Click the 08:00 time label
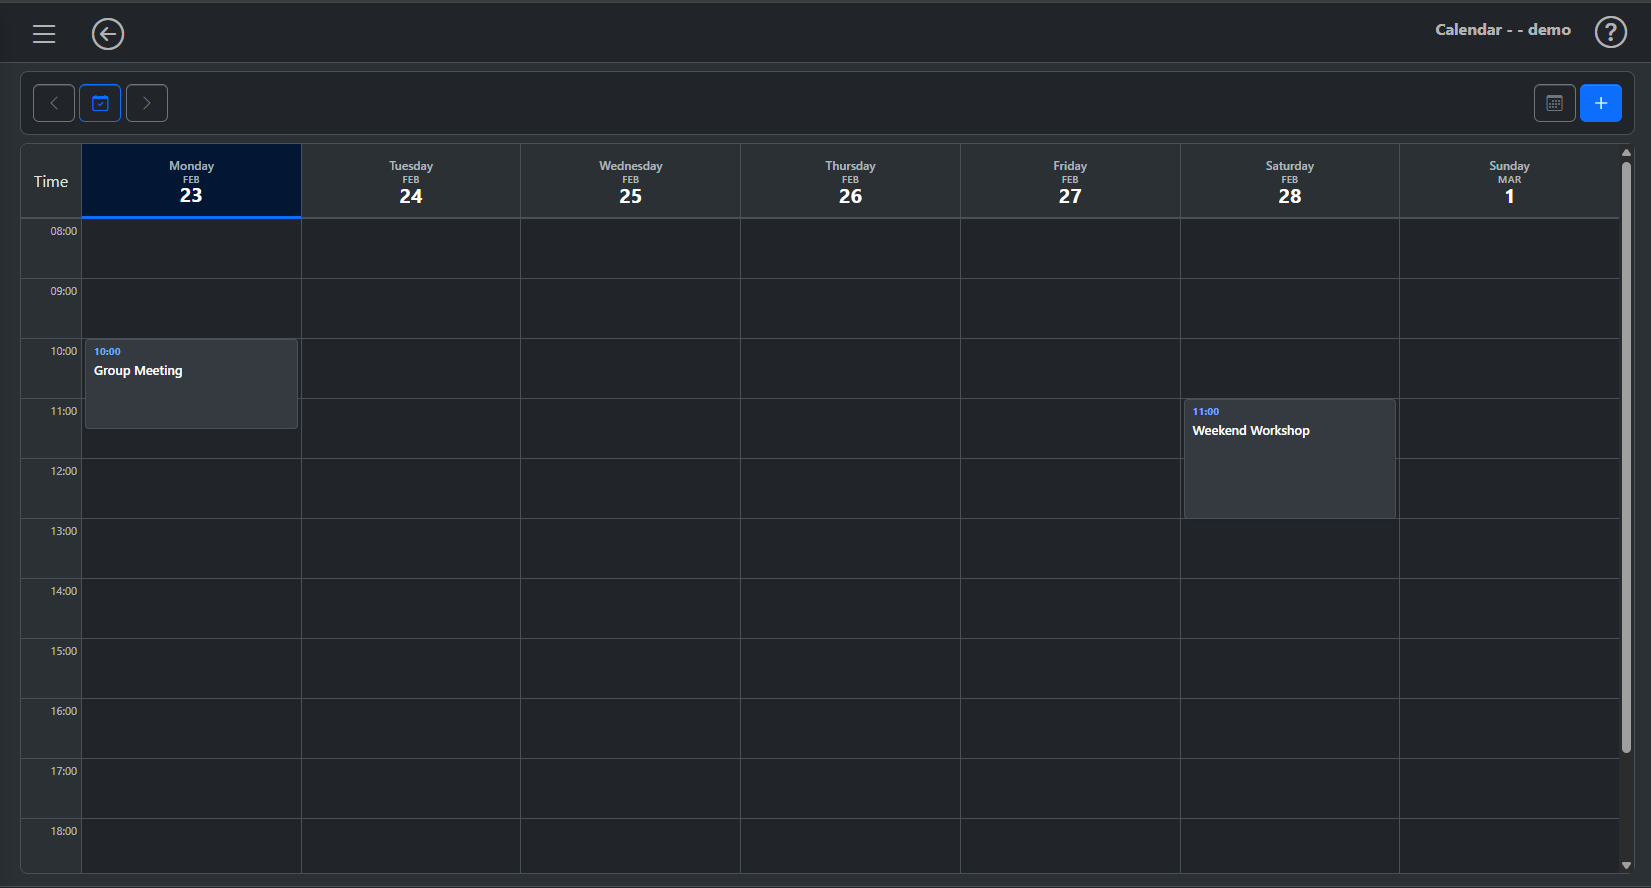 pos(64,231)
